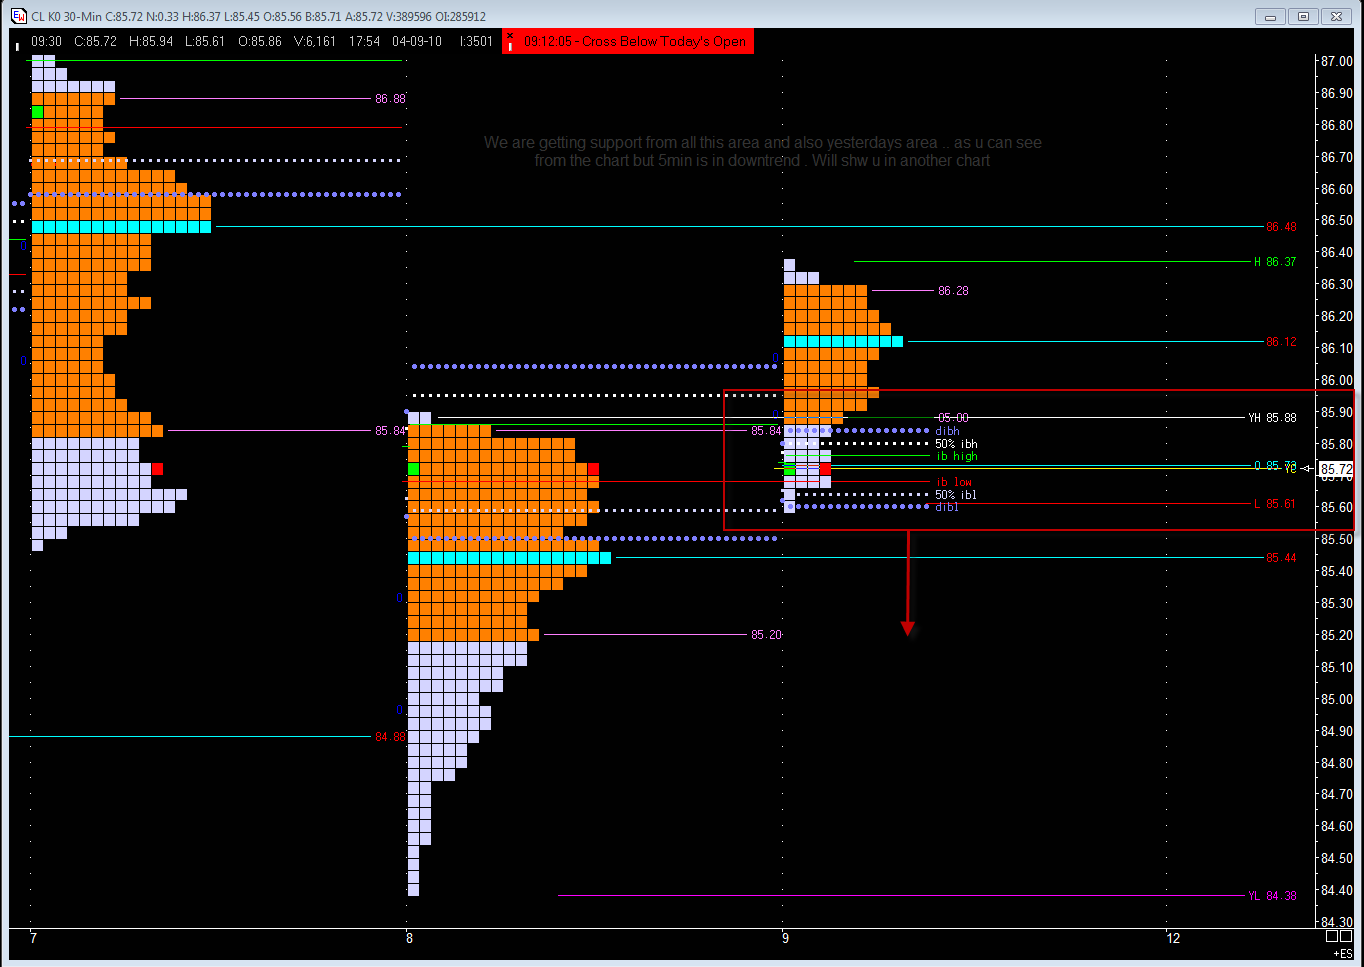Select the 86.88 magenta value label
Viewport: 1364px width, 967px height.
point(390,99)
